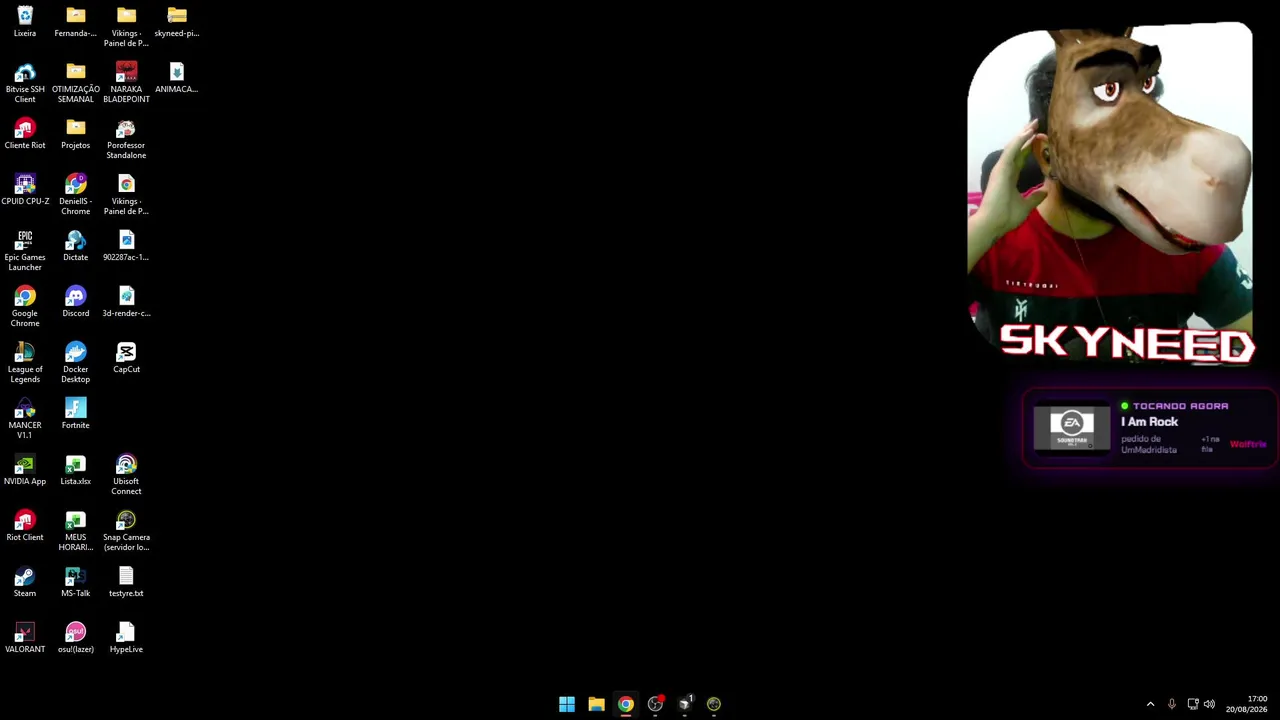The width and height of the screenshot is (1280, 720).
Task: Select the HypeLive desktop shortcut
Action: coord(126,639)
